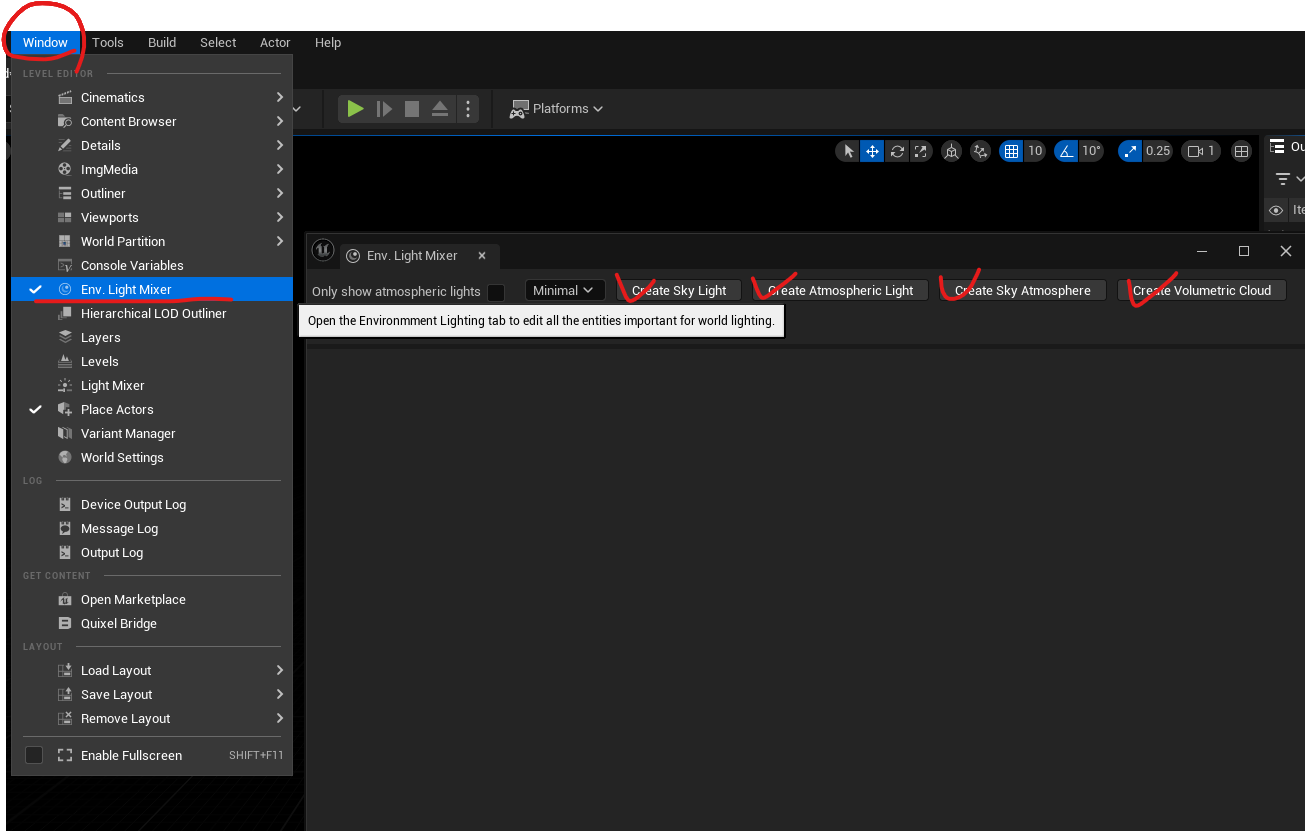Open the Tools menu
1305x831 pixels.
coord(108,42)
